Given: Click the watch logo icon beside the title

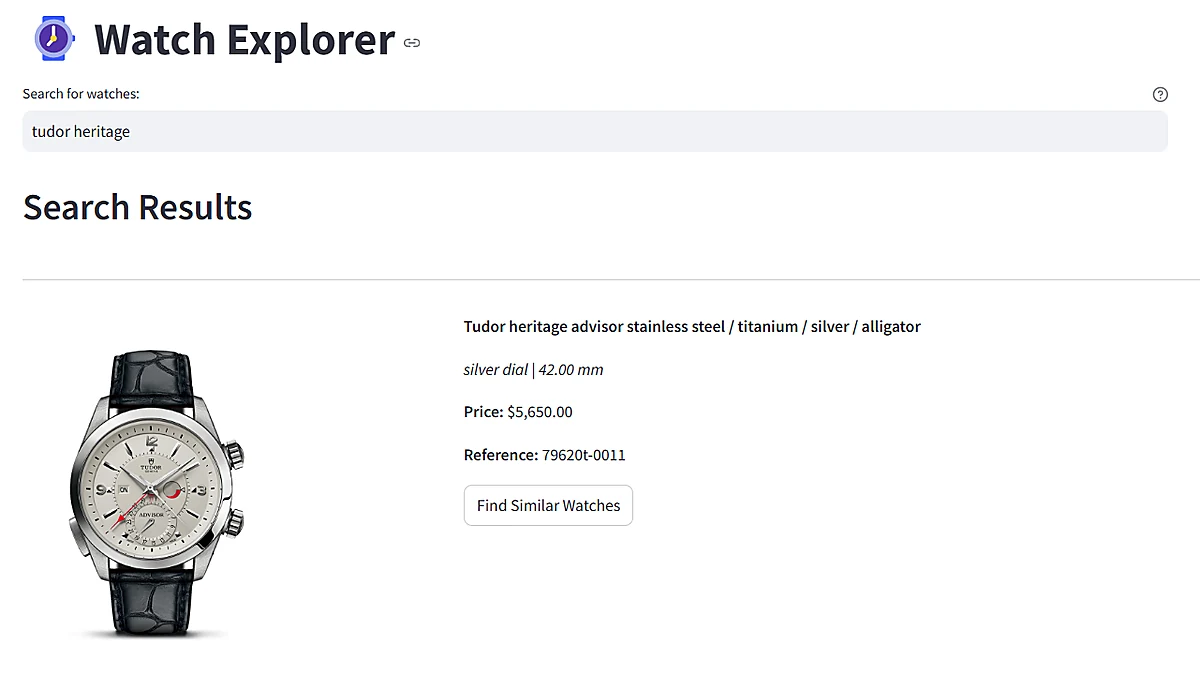Looking at the screenshot, I should (x=54, y=39).
